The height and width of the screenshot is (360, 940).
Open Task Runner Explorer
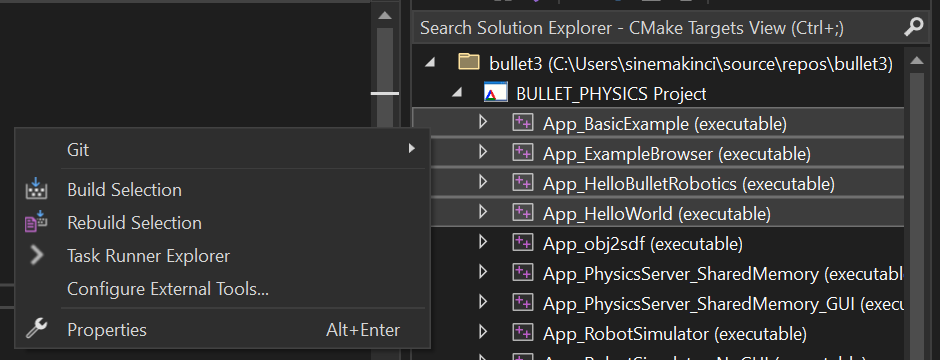pos(222,256)
